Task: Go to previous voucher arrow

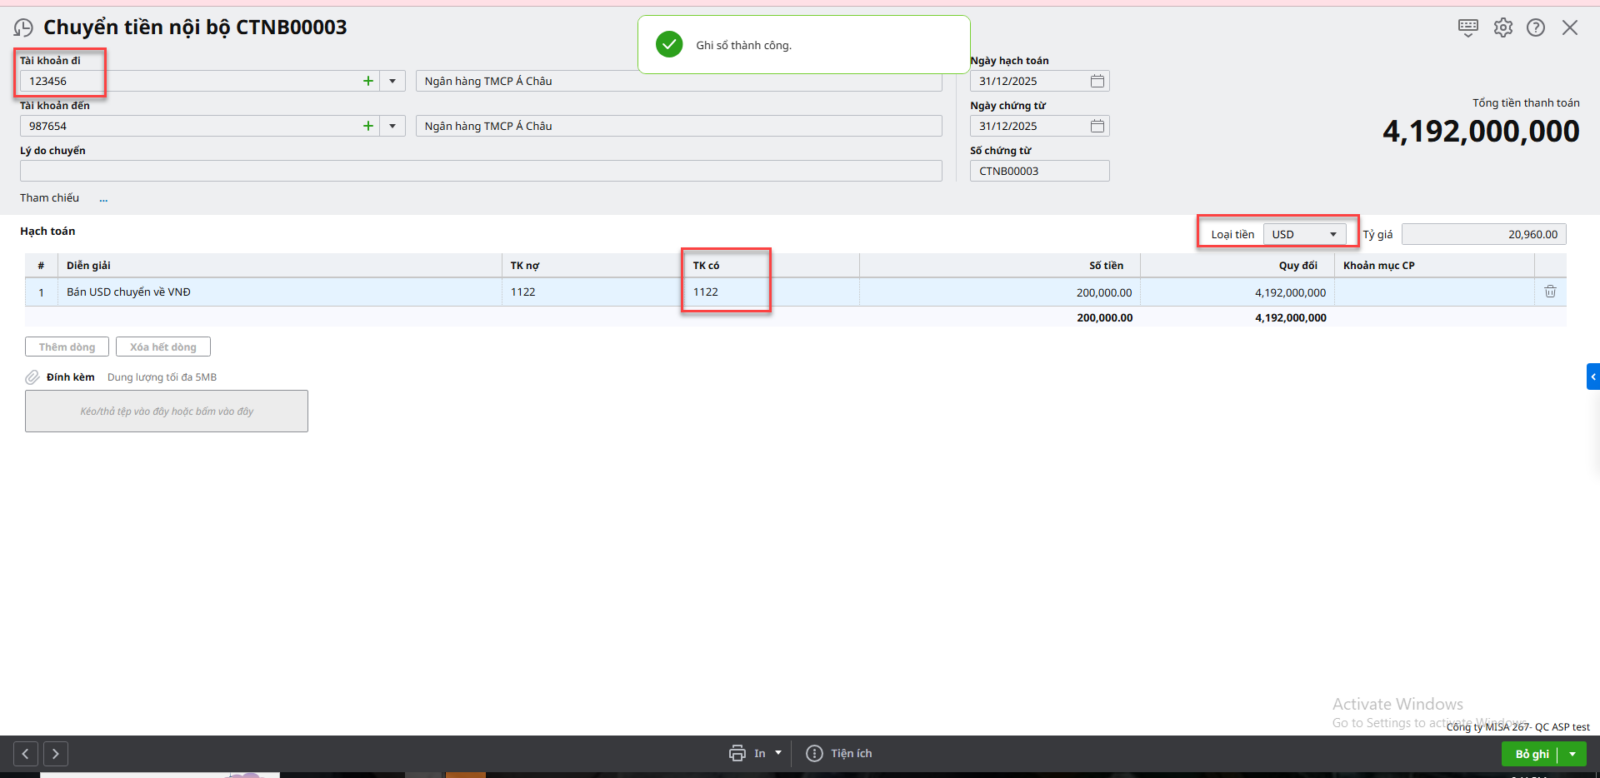Action: pos(26,754)
